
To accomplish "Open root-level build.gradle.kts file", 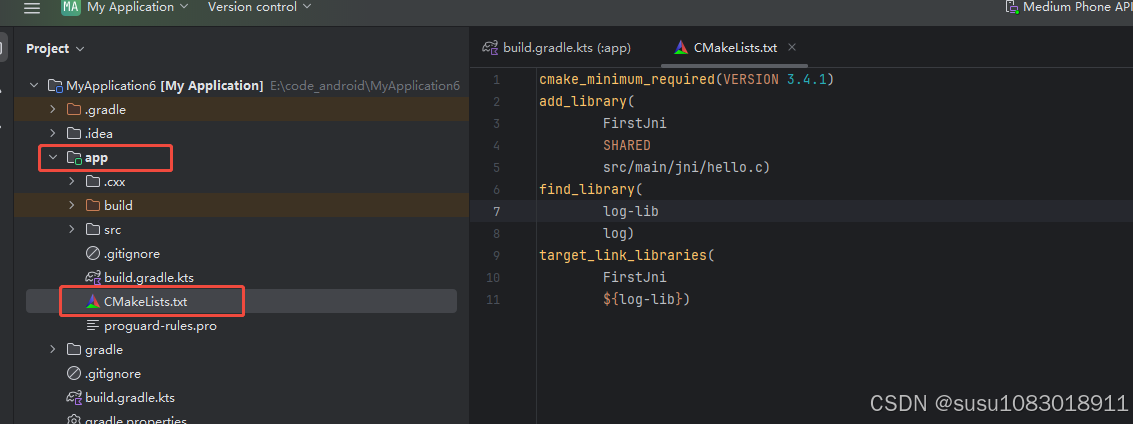I will coord(130,398).
